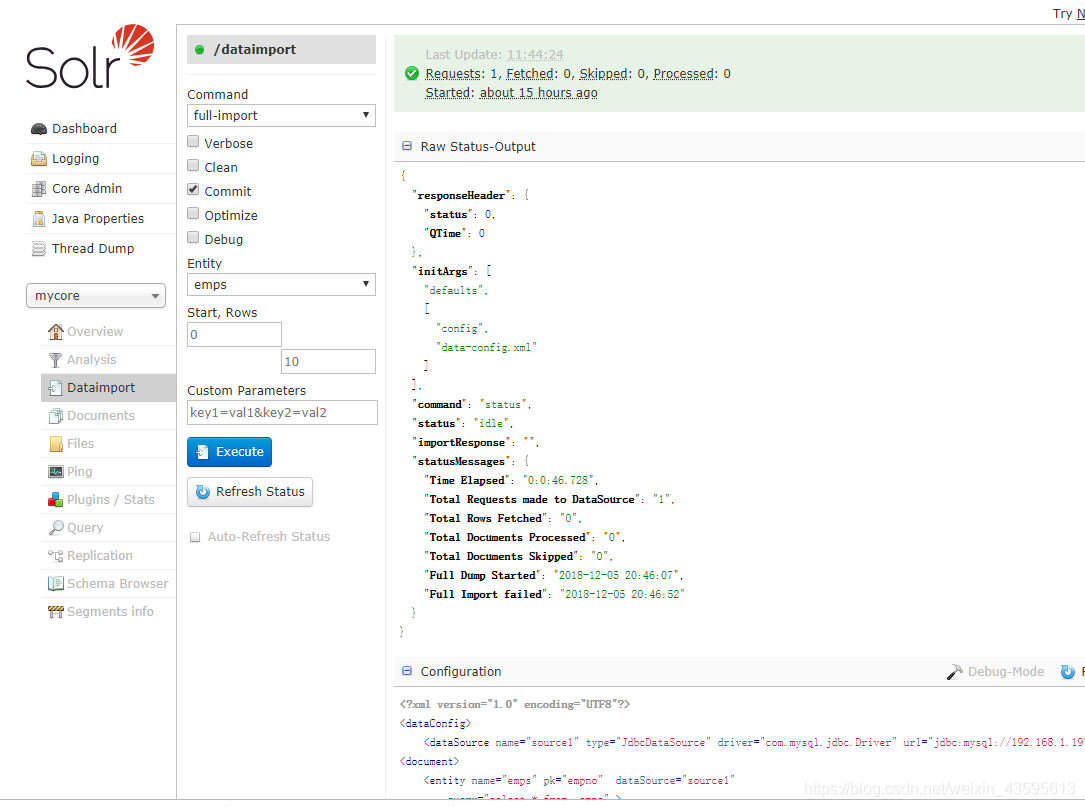1085x807 pixels.
Task: Click the green success check icon
Action: pyautogui.click(x=412, y=73)
